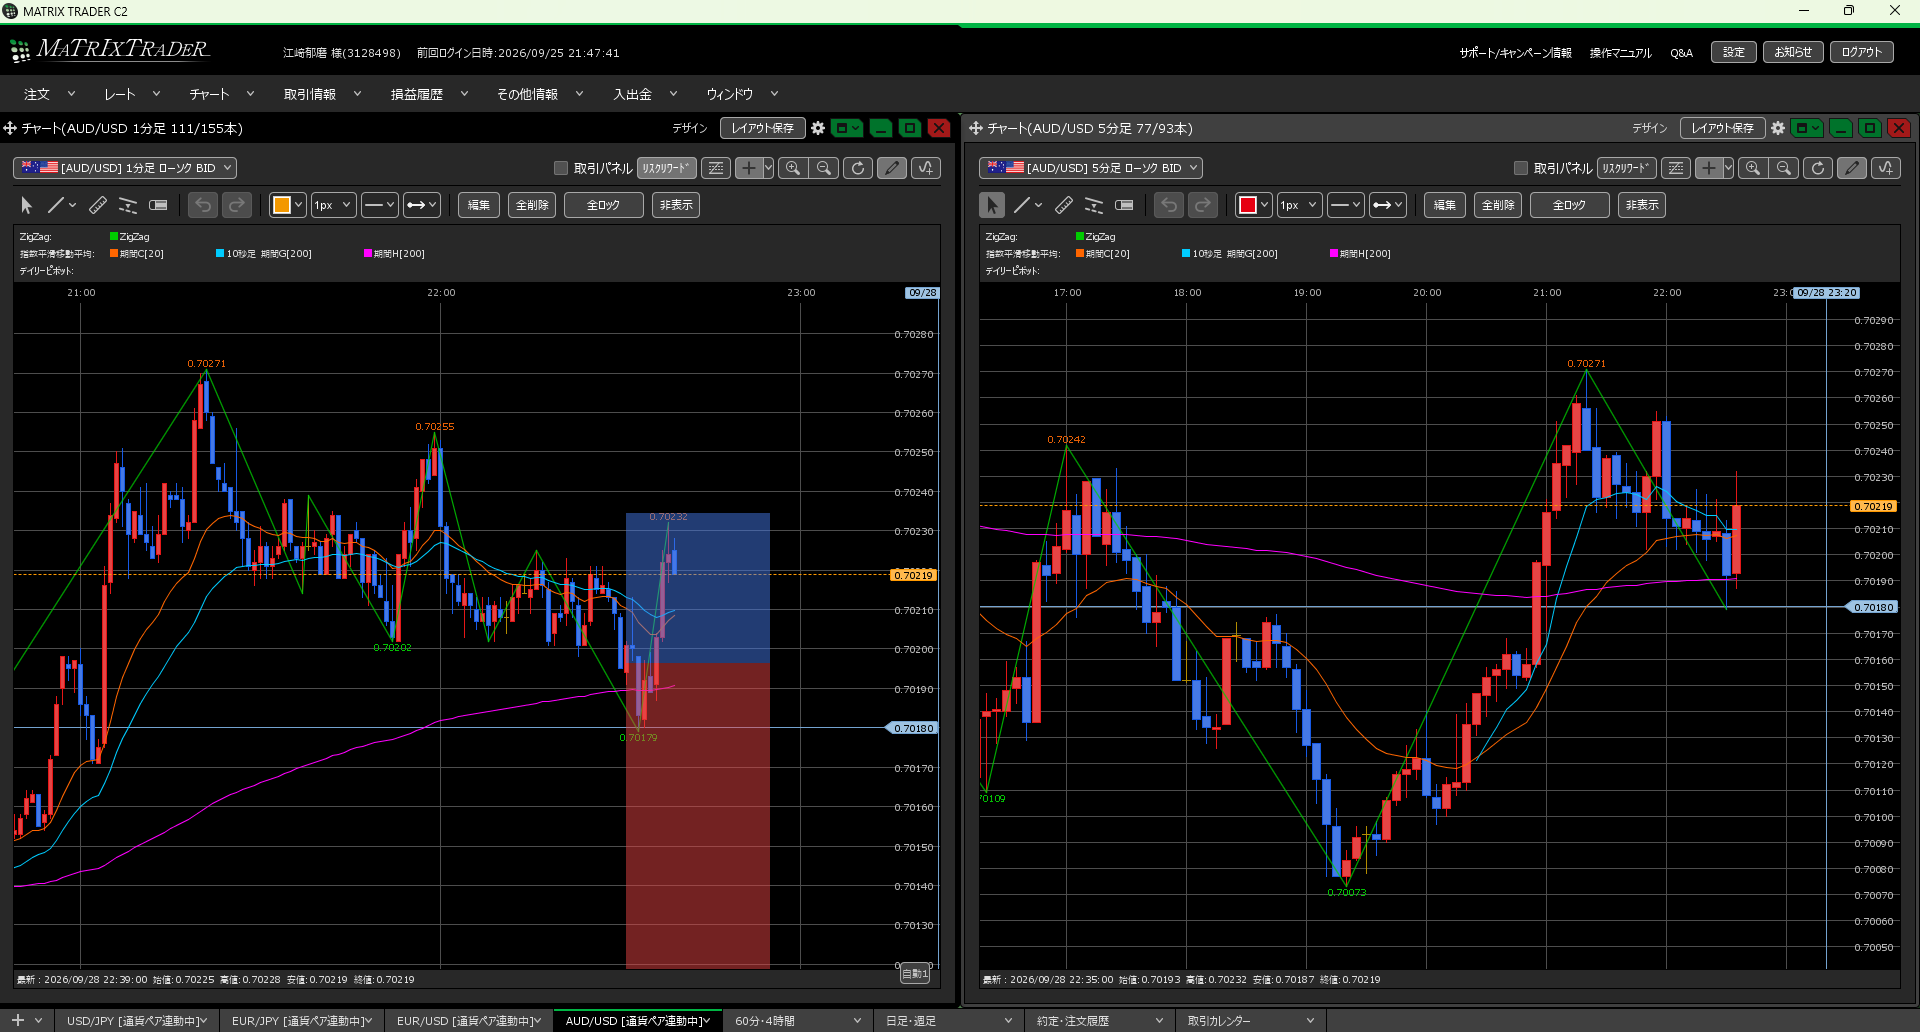The width and height of the screenshot is (1920, 1032).
Task: Toggle chart grid lines button in 1-minute chart
Action: pyautogui.click(x=716, y=168)
